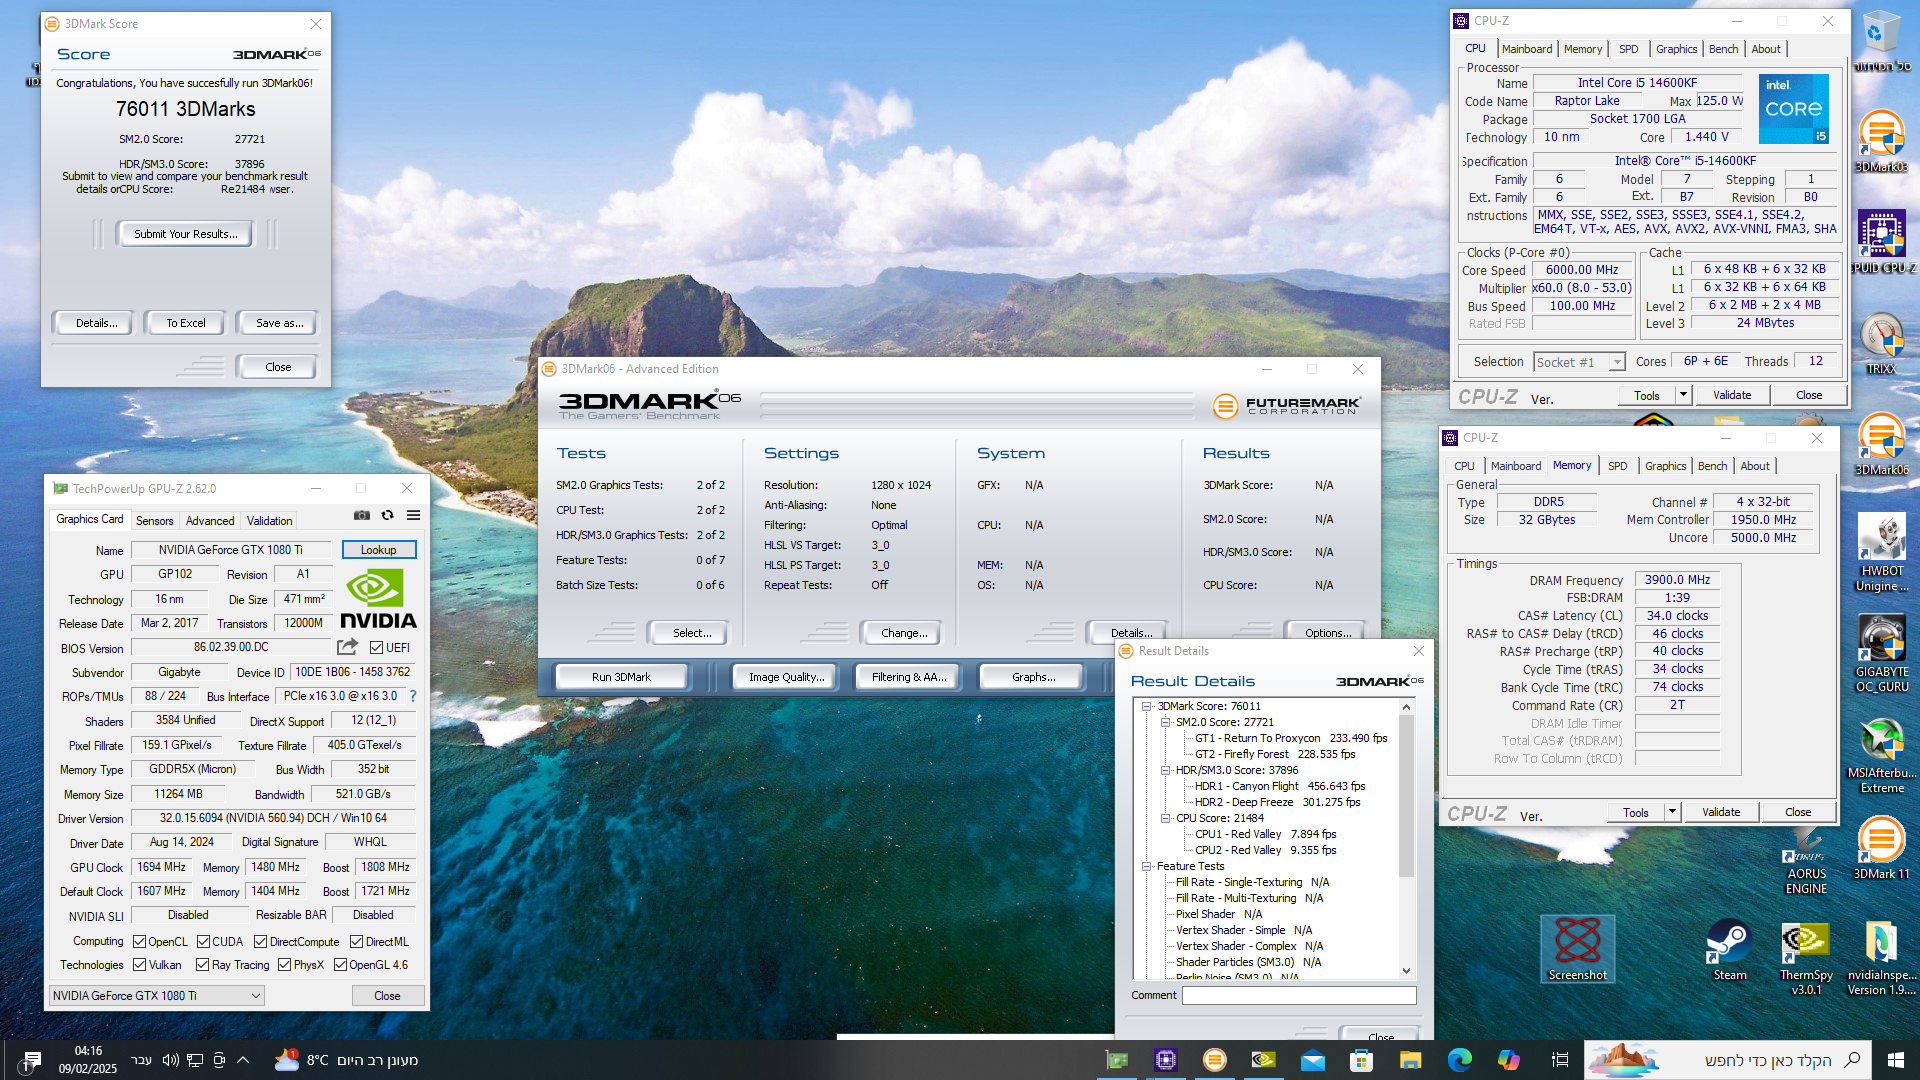The height and width of the screenshot is (1080, 1920).
Task: Click the GPU-Z refresh icon
Action: [x=387, y=516]
